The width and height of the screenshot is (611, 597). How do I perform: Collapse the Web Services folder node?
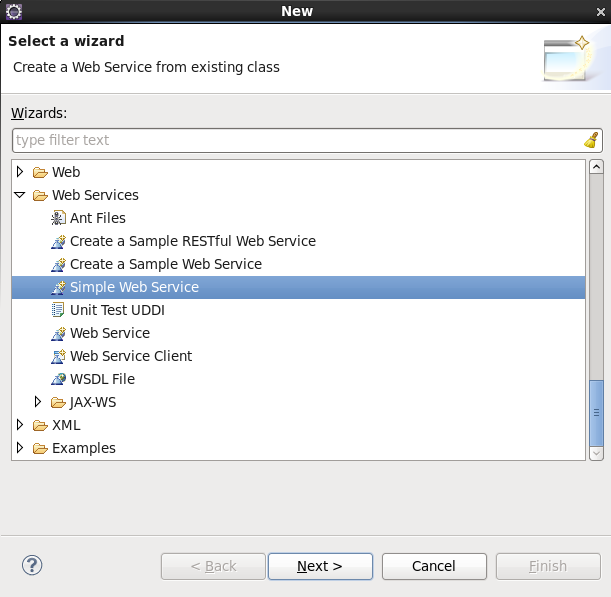19,195
